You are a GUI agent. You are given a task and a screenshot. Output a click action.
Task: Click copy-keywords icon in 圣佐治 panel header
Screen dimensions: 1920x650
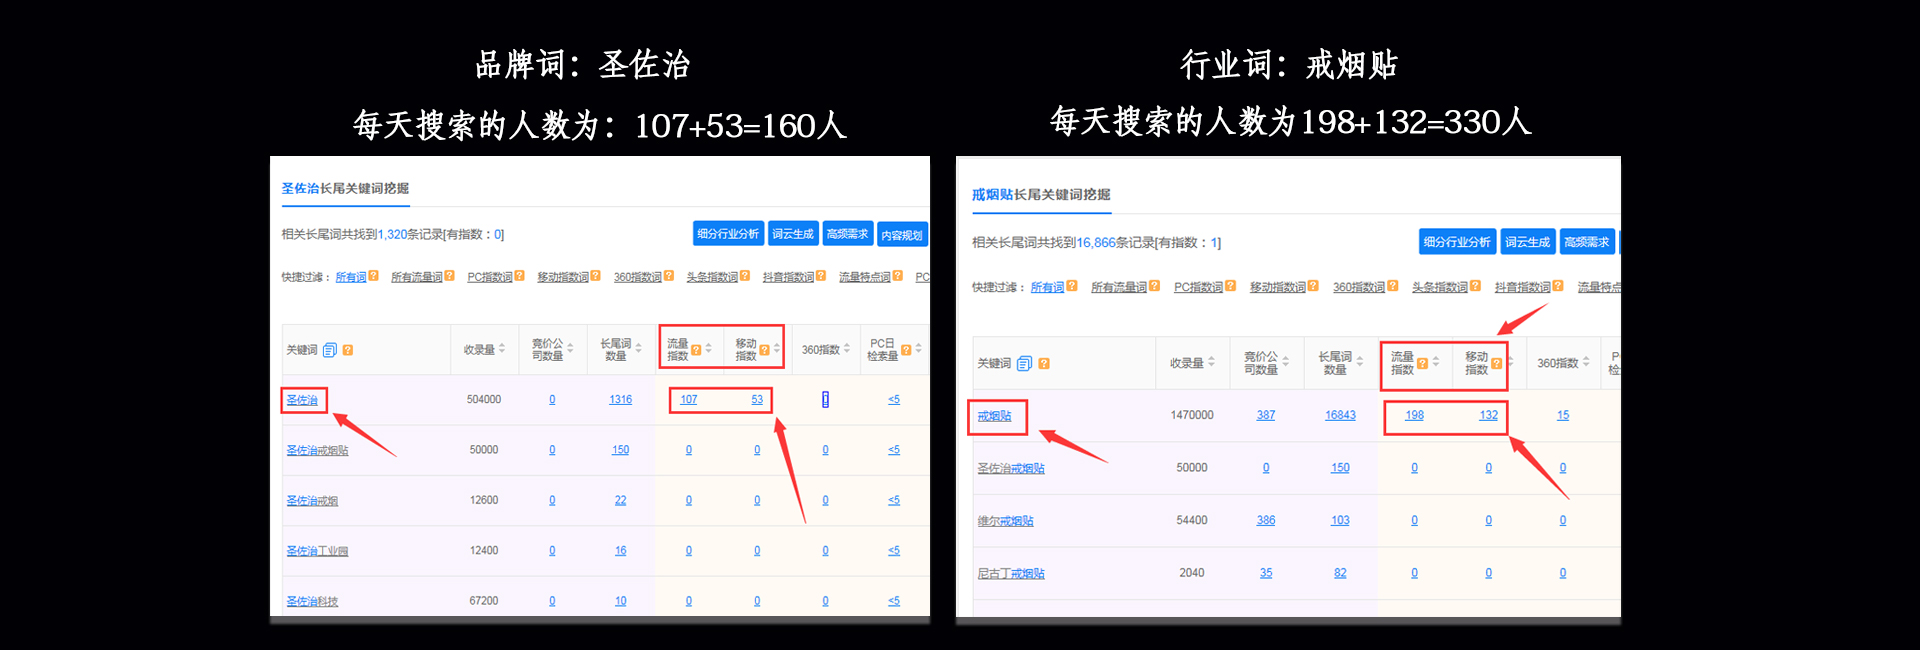click(x=329, y=350)
